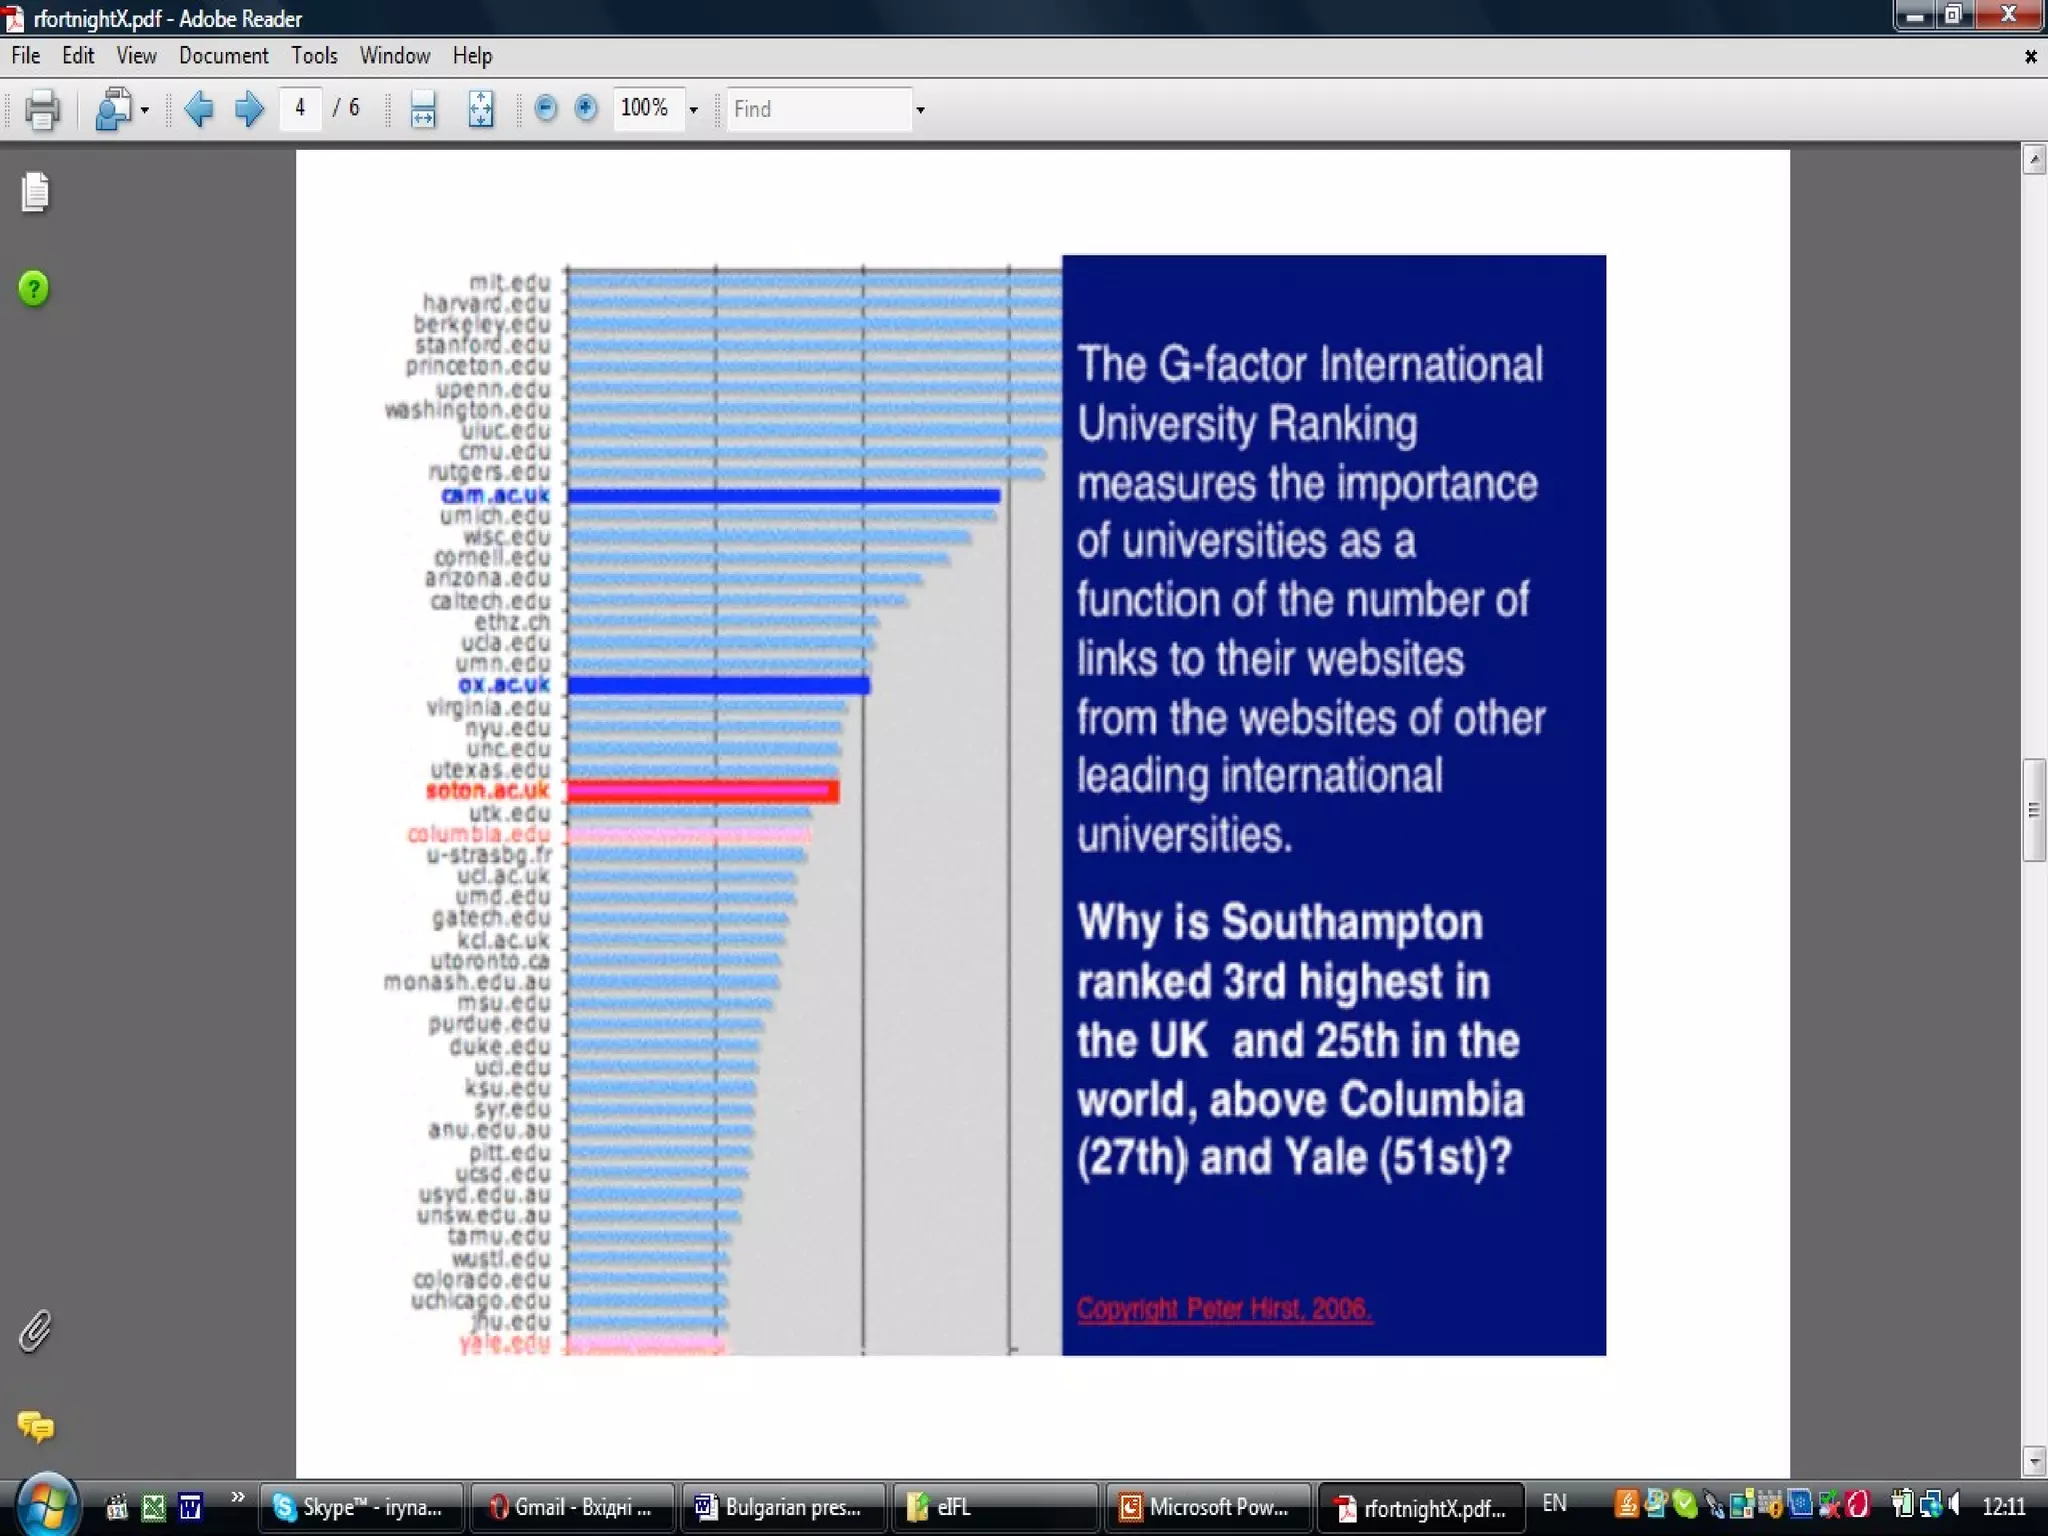The image size is (2048, 1536).
Task: Expand the collaborate tool dropdown arrow
Action: click(x=146, y=110)
